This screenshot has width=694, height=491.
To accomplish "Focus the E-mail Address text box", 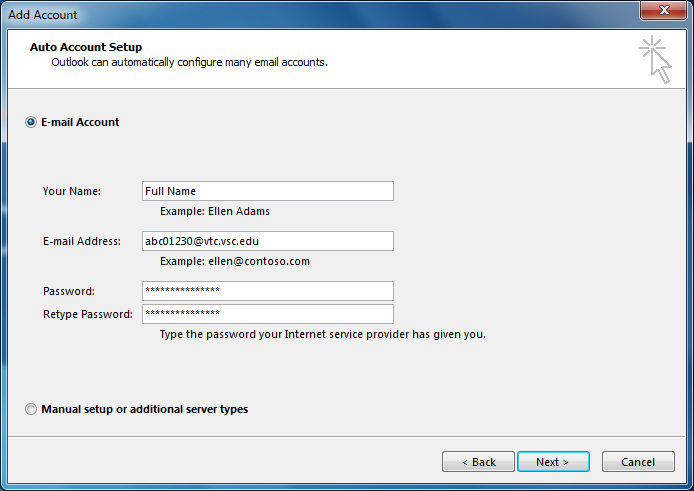I will [268, 241].
